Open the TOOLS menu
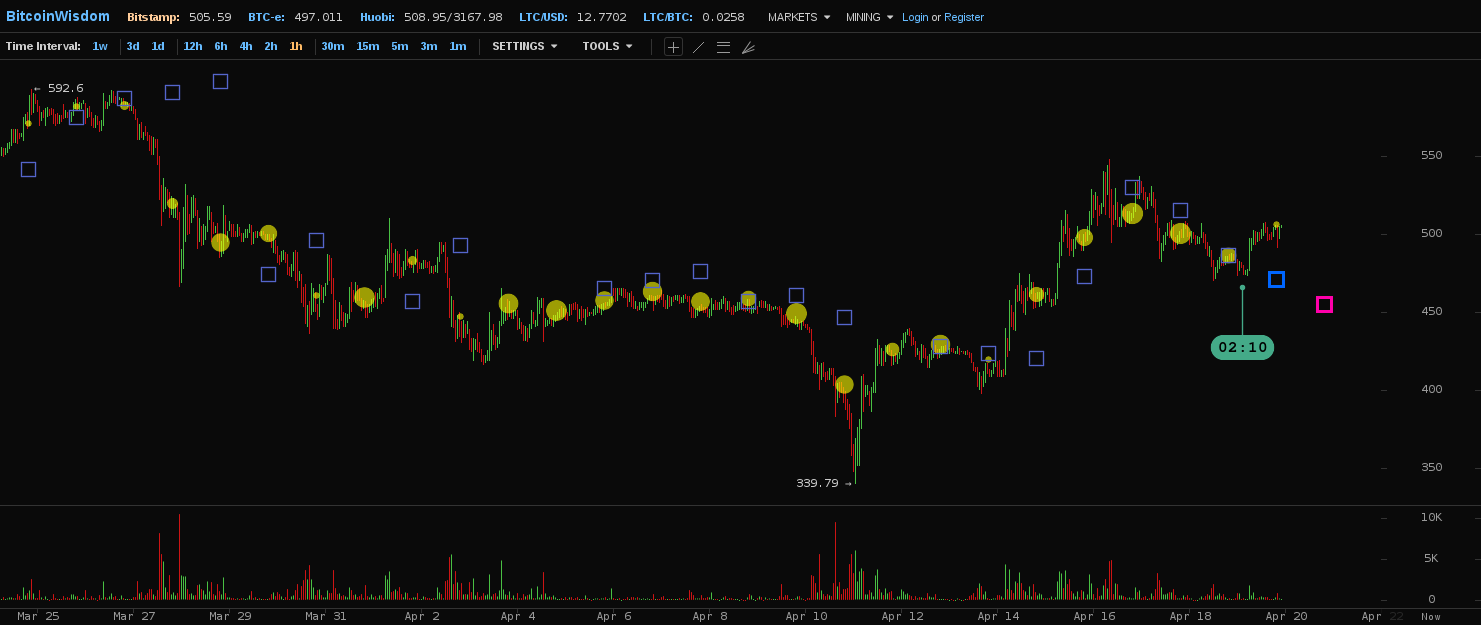The height and width of the screenshot is (625, 1481). [x=607, y=46]
